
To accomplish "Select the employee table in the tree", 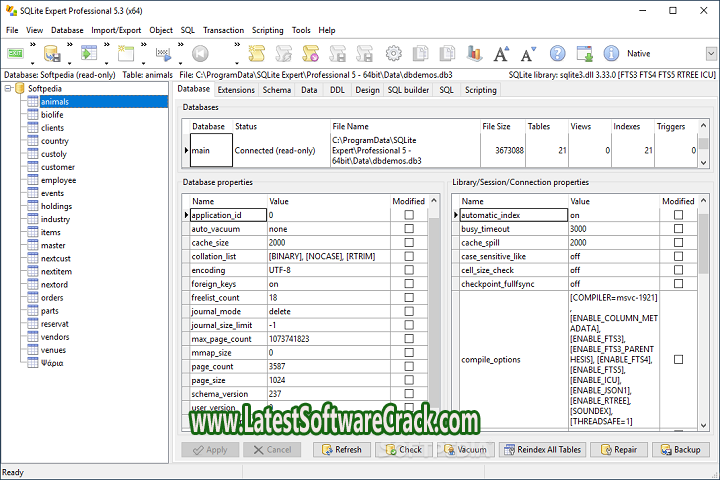I will (58, 180).
